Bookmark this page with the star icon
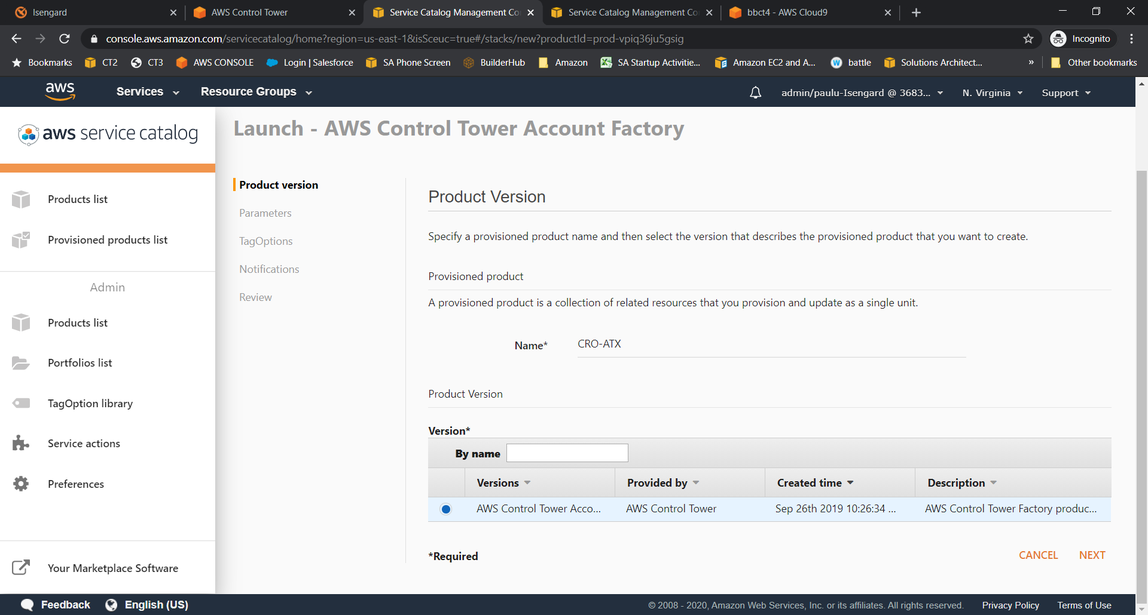 click(1028, 39)
